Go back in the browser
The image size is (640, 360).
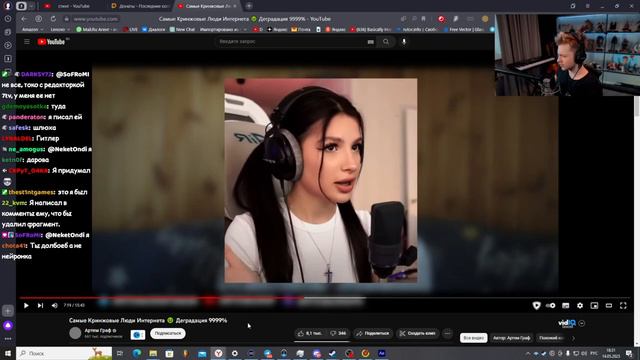24,19
